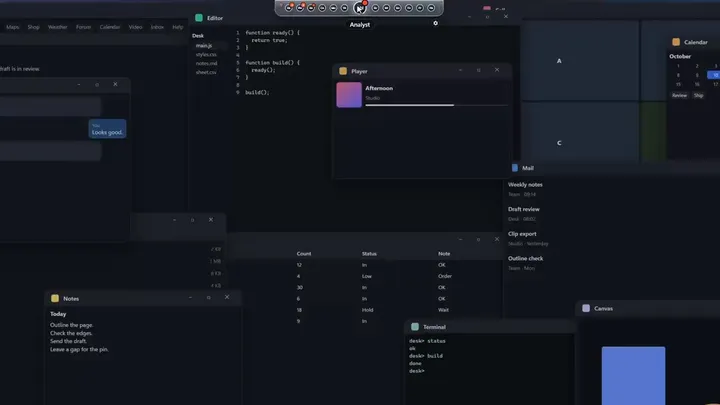Open the Weather menu item
720x405 pixels.
click(x=57, y=27)
